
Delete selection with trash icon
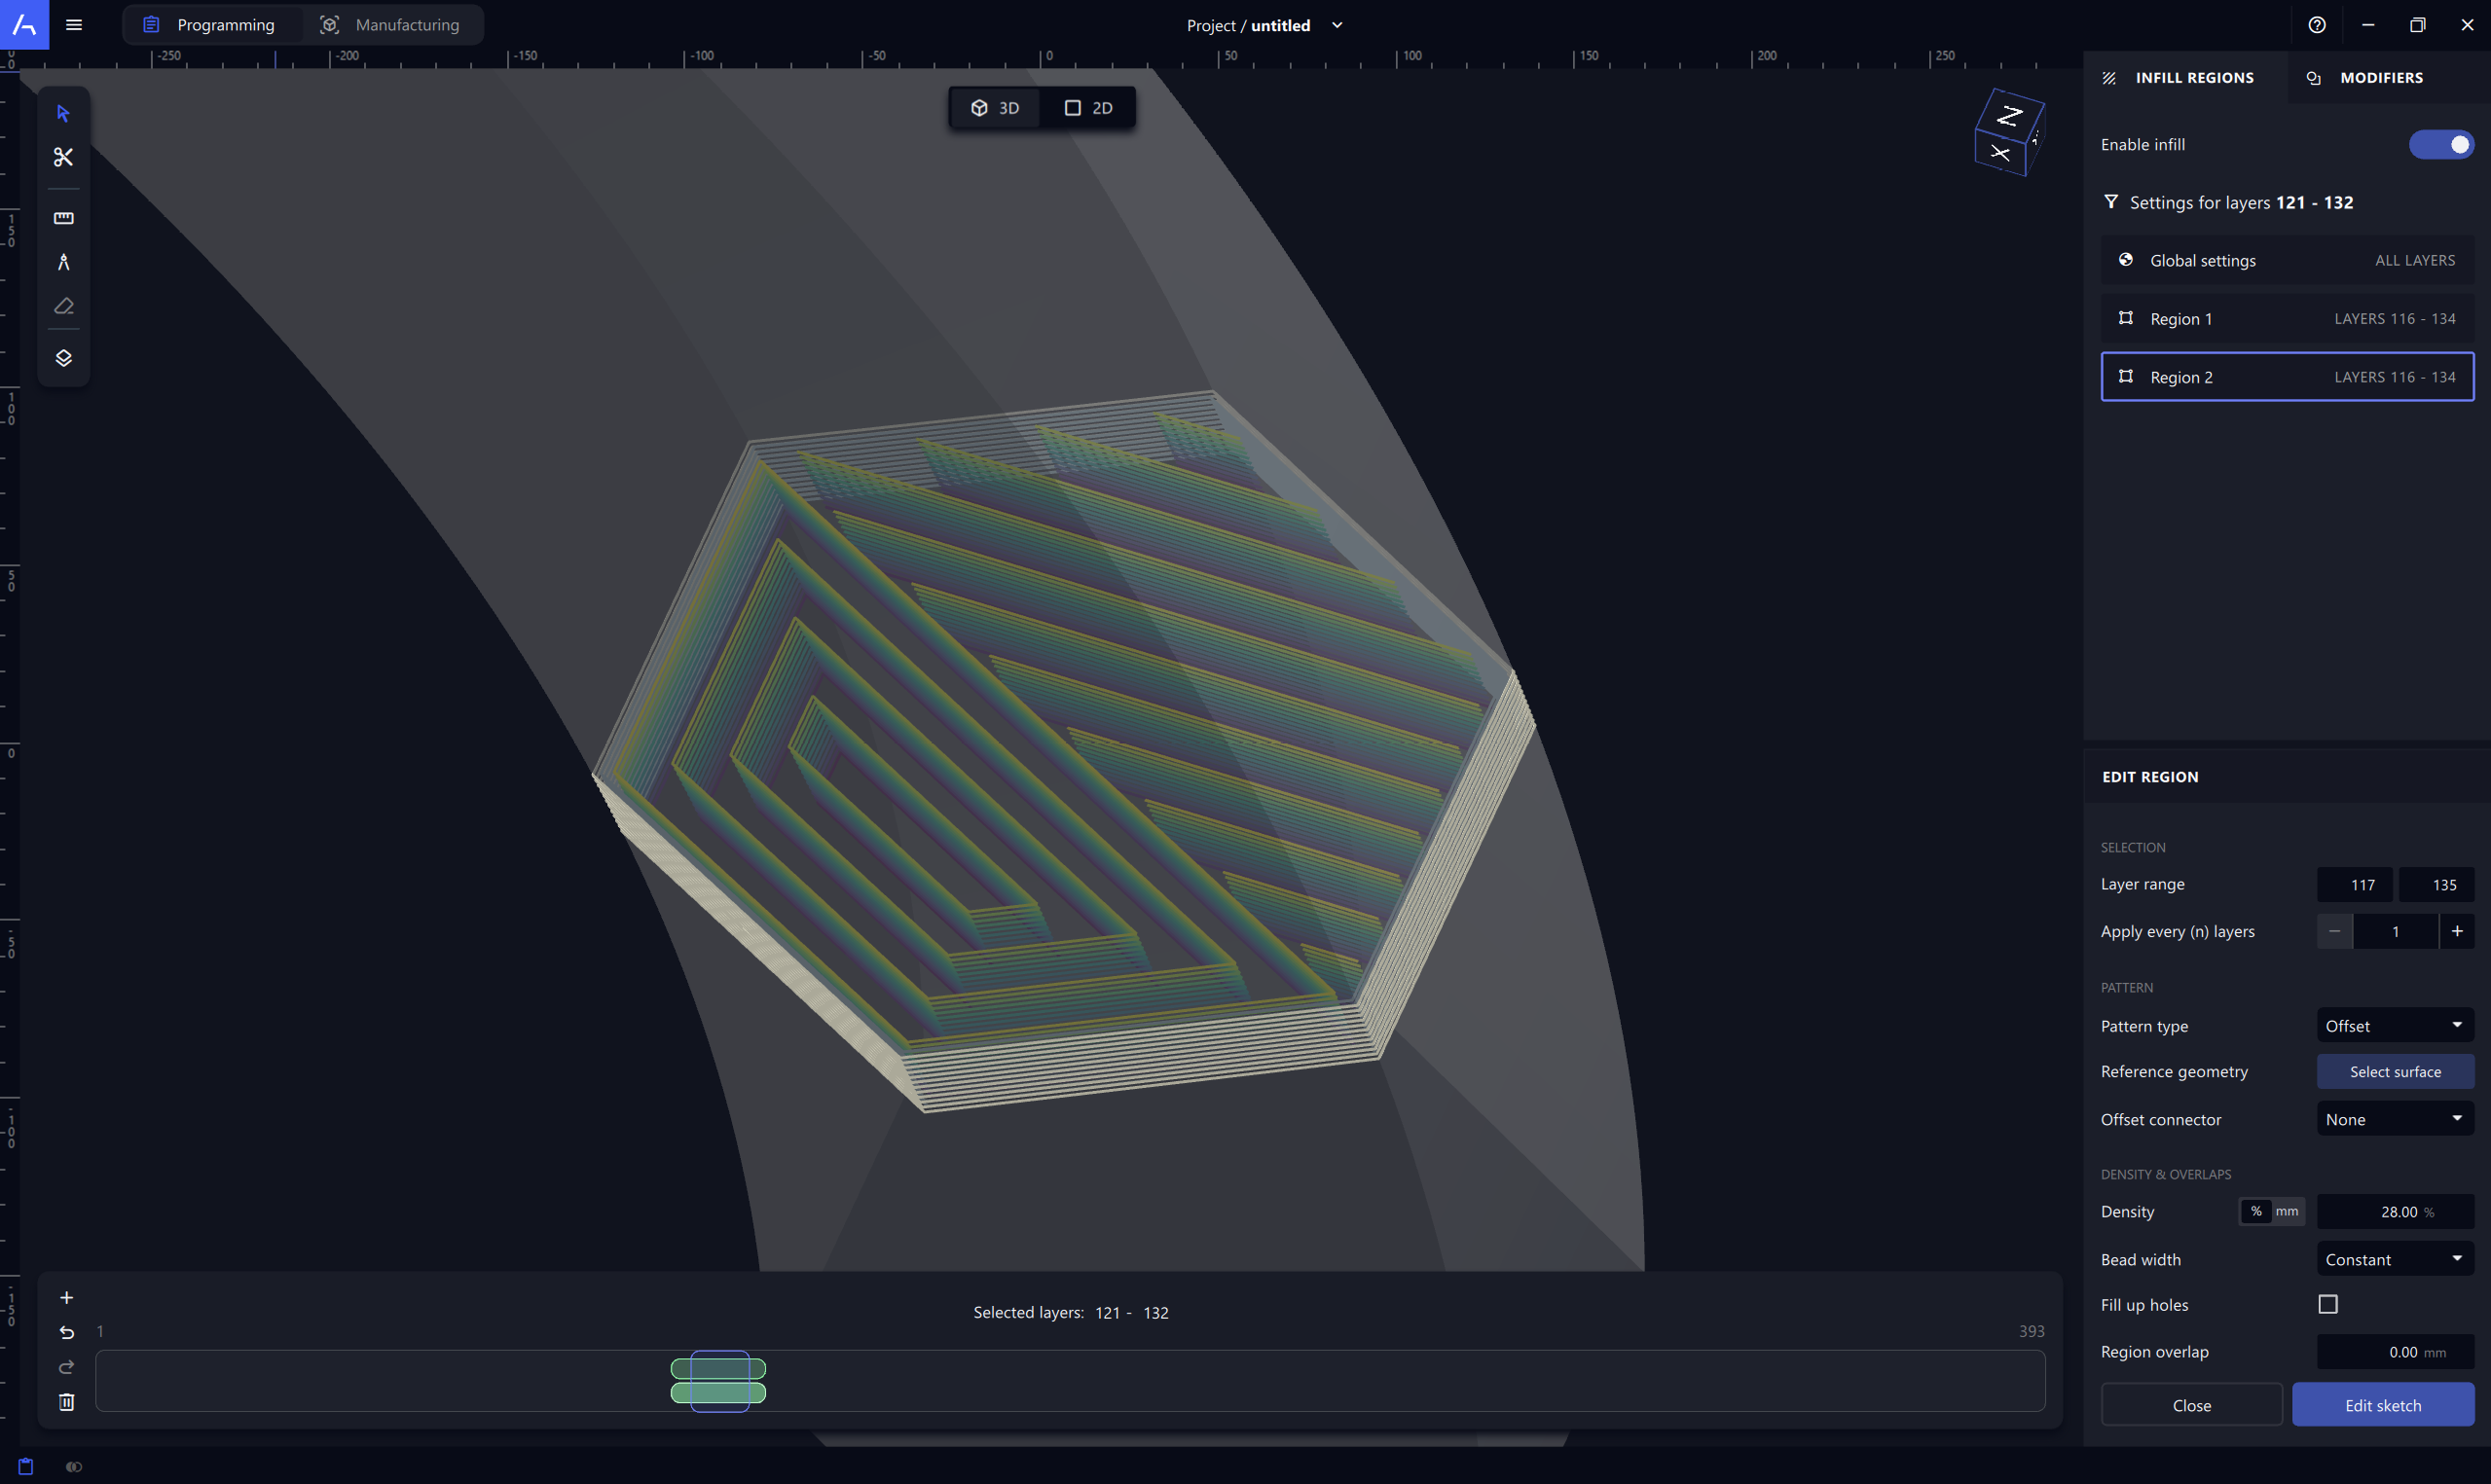click(66, 1402)
